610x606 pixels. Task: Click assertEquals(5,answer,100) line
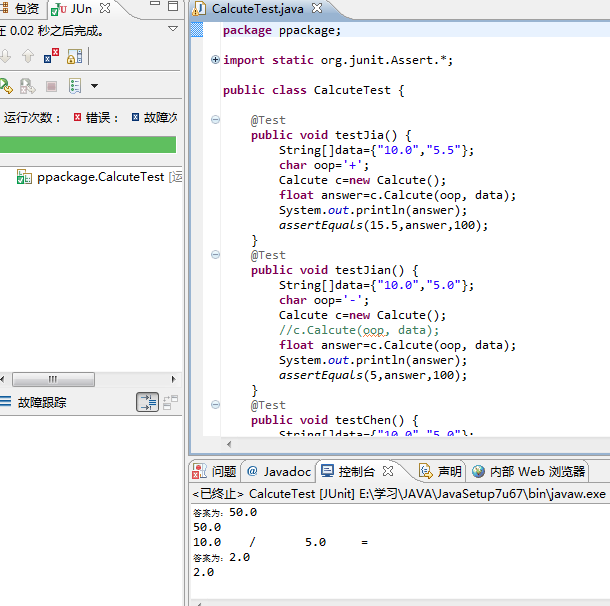pos(373,375)
